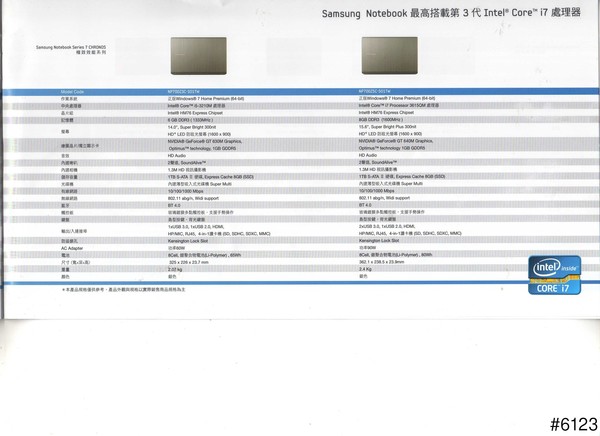Screen dimensions: 600x436
Task: Click the Intel inside Core i7 badge
Action: click(554, 275)
